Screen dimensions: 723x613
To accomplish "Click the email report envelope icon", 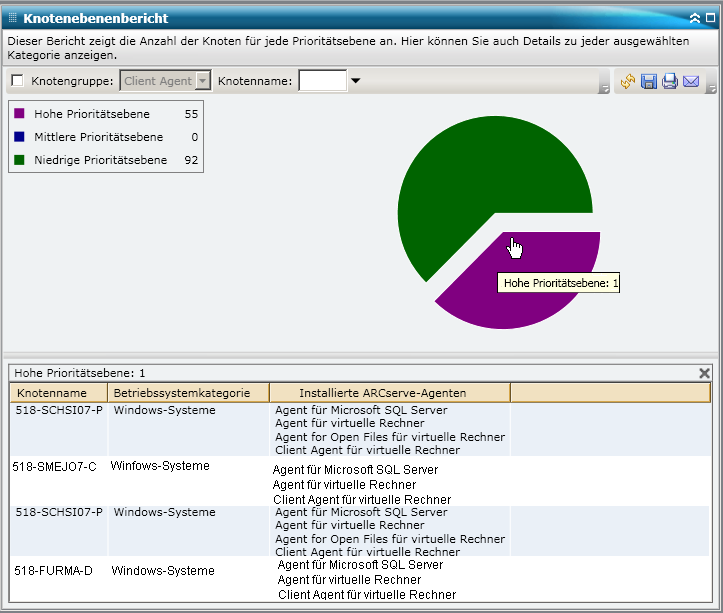I will (691, 82).
